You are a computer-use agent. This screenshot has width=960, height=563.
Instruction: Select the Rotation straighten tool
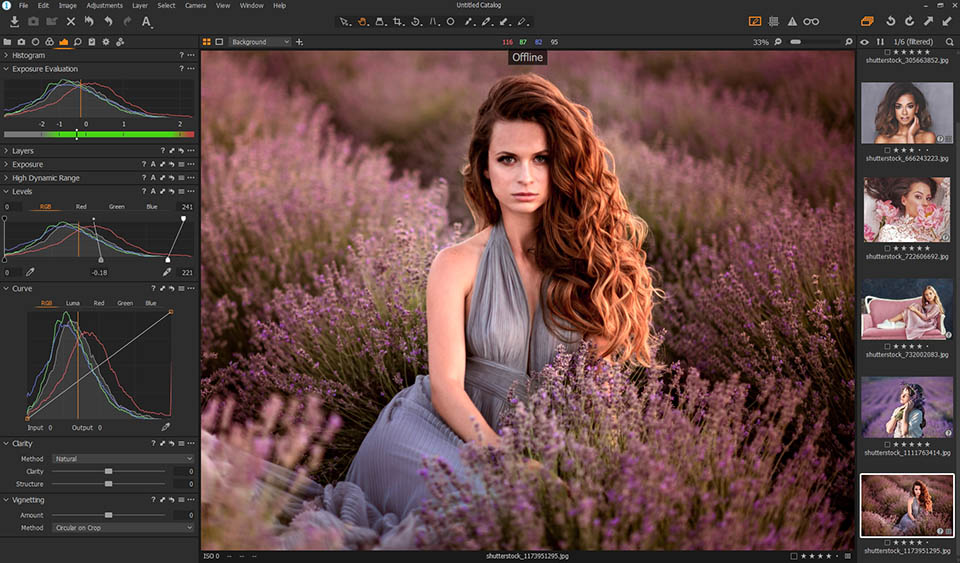tap(416, 21)
